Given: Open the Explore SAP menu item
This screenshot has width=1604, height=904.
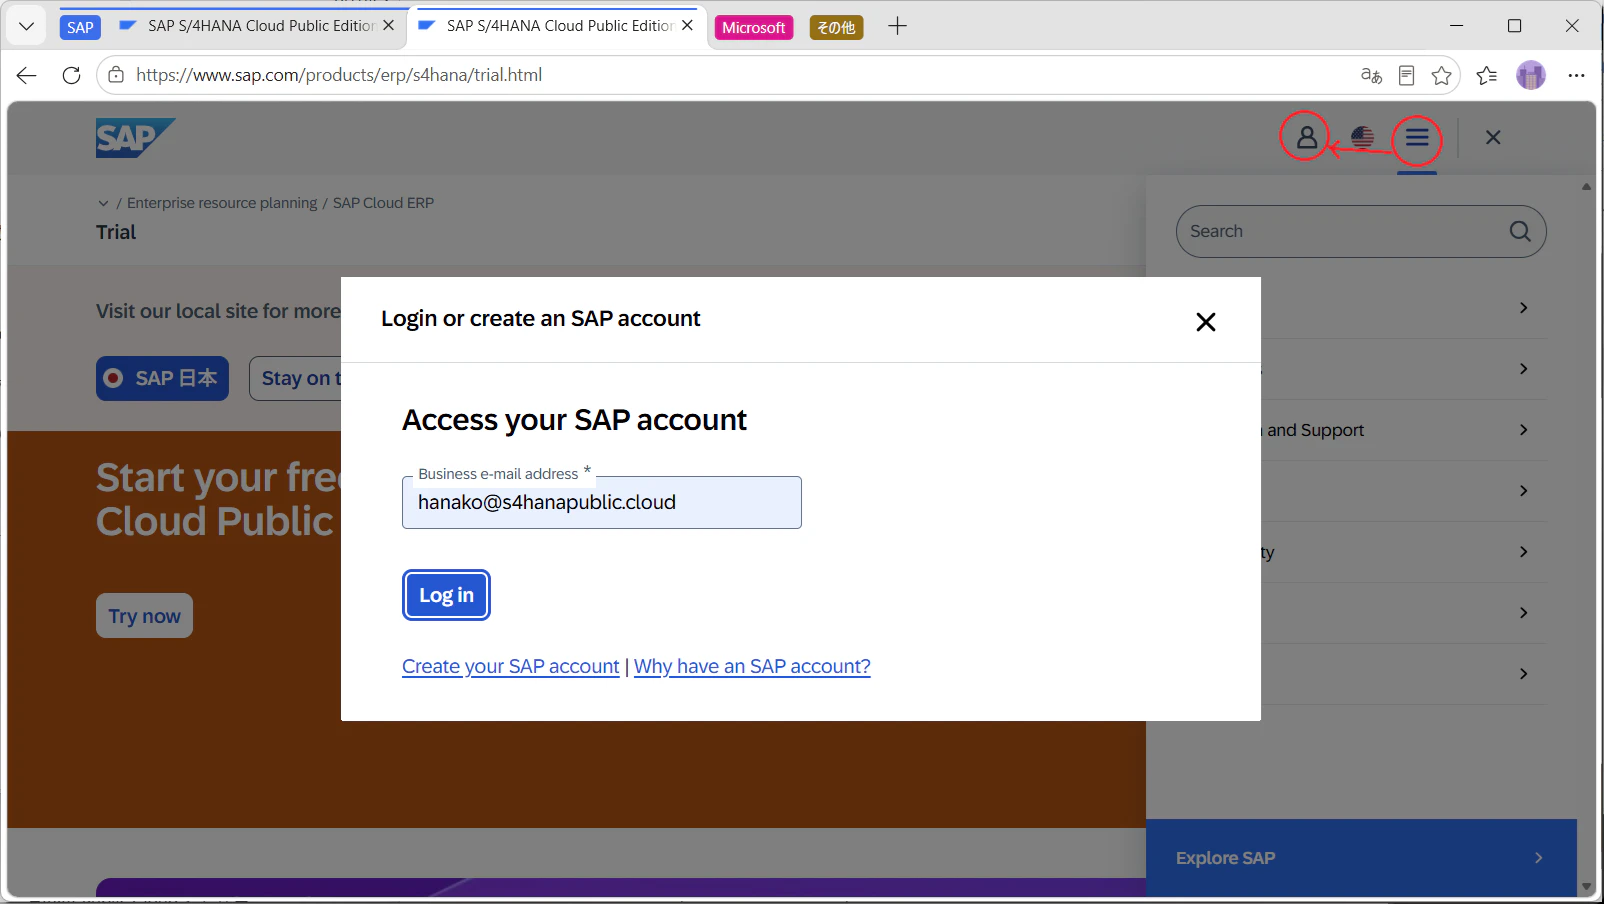Looking at the screenshot, I should tap(1361, 858).
